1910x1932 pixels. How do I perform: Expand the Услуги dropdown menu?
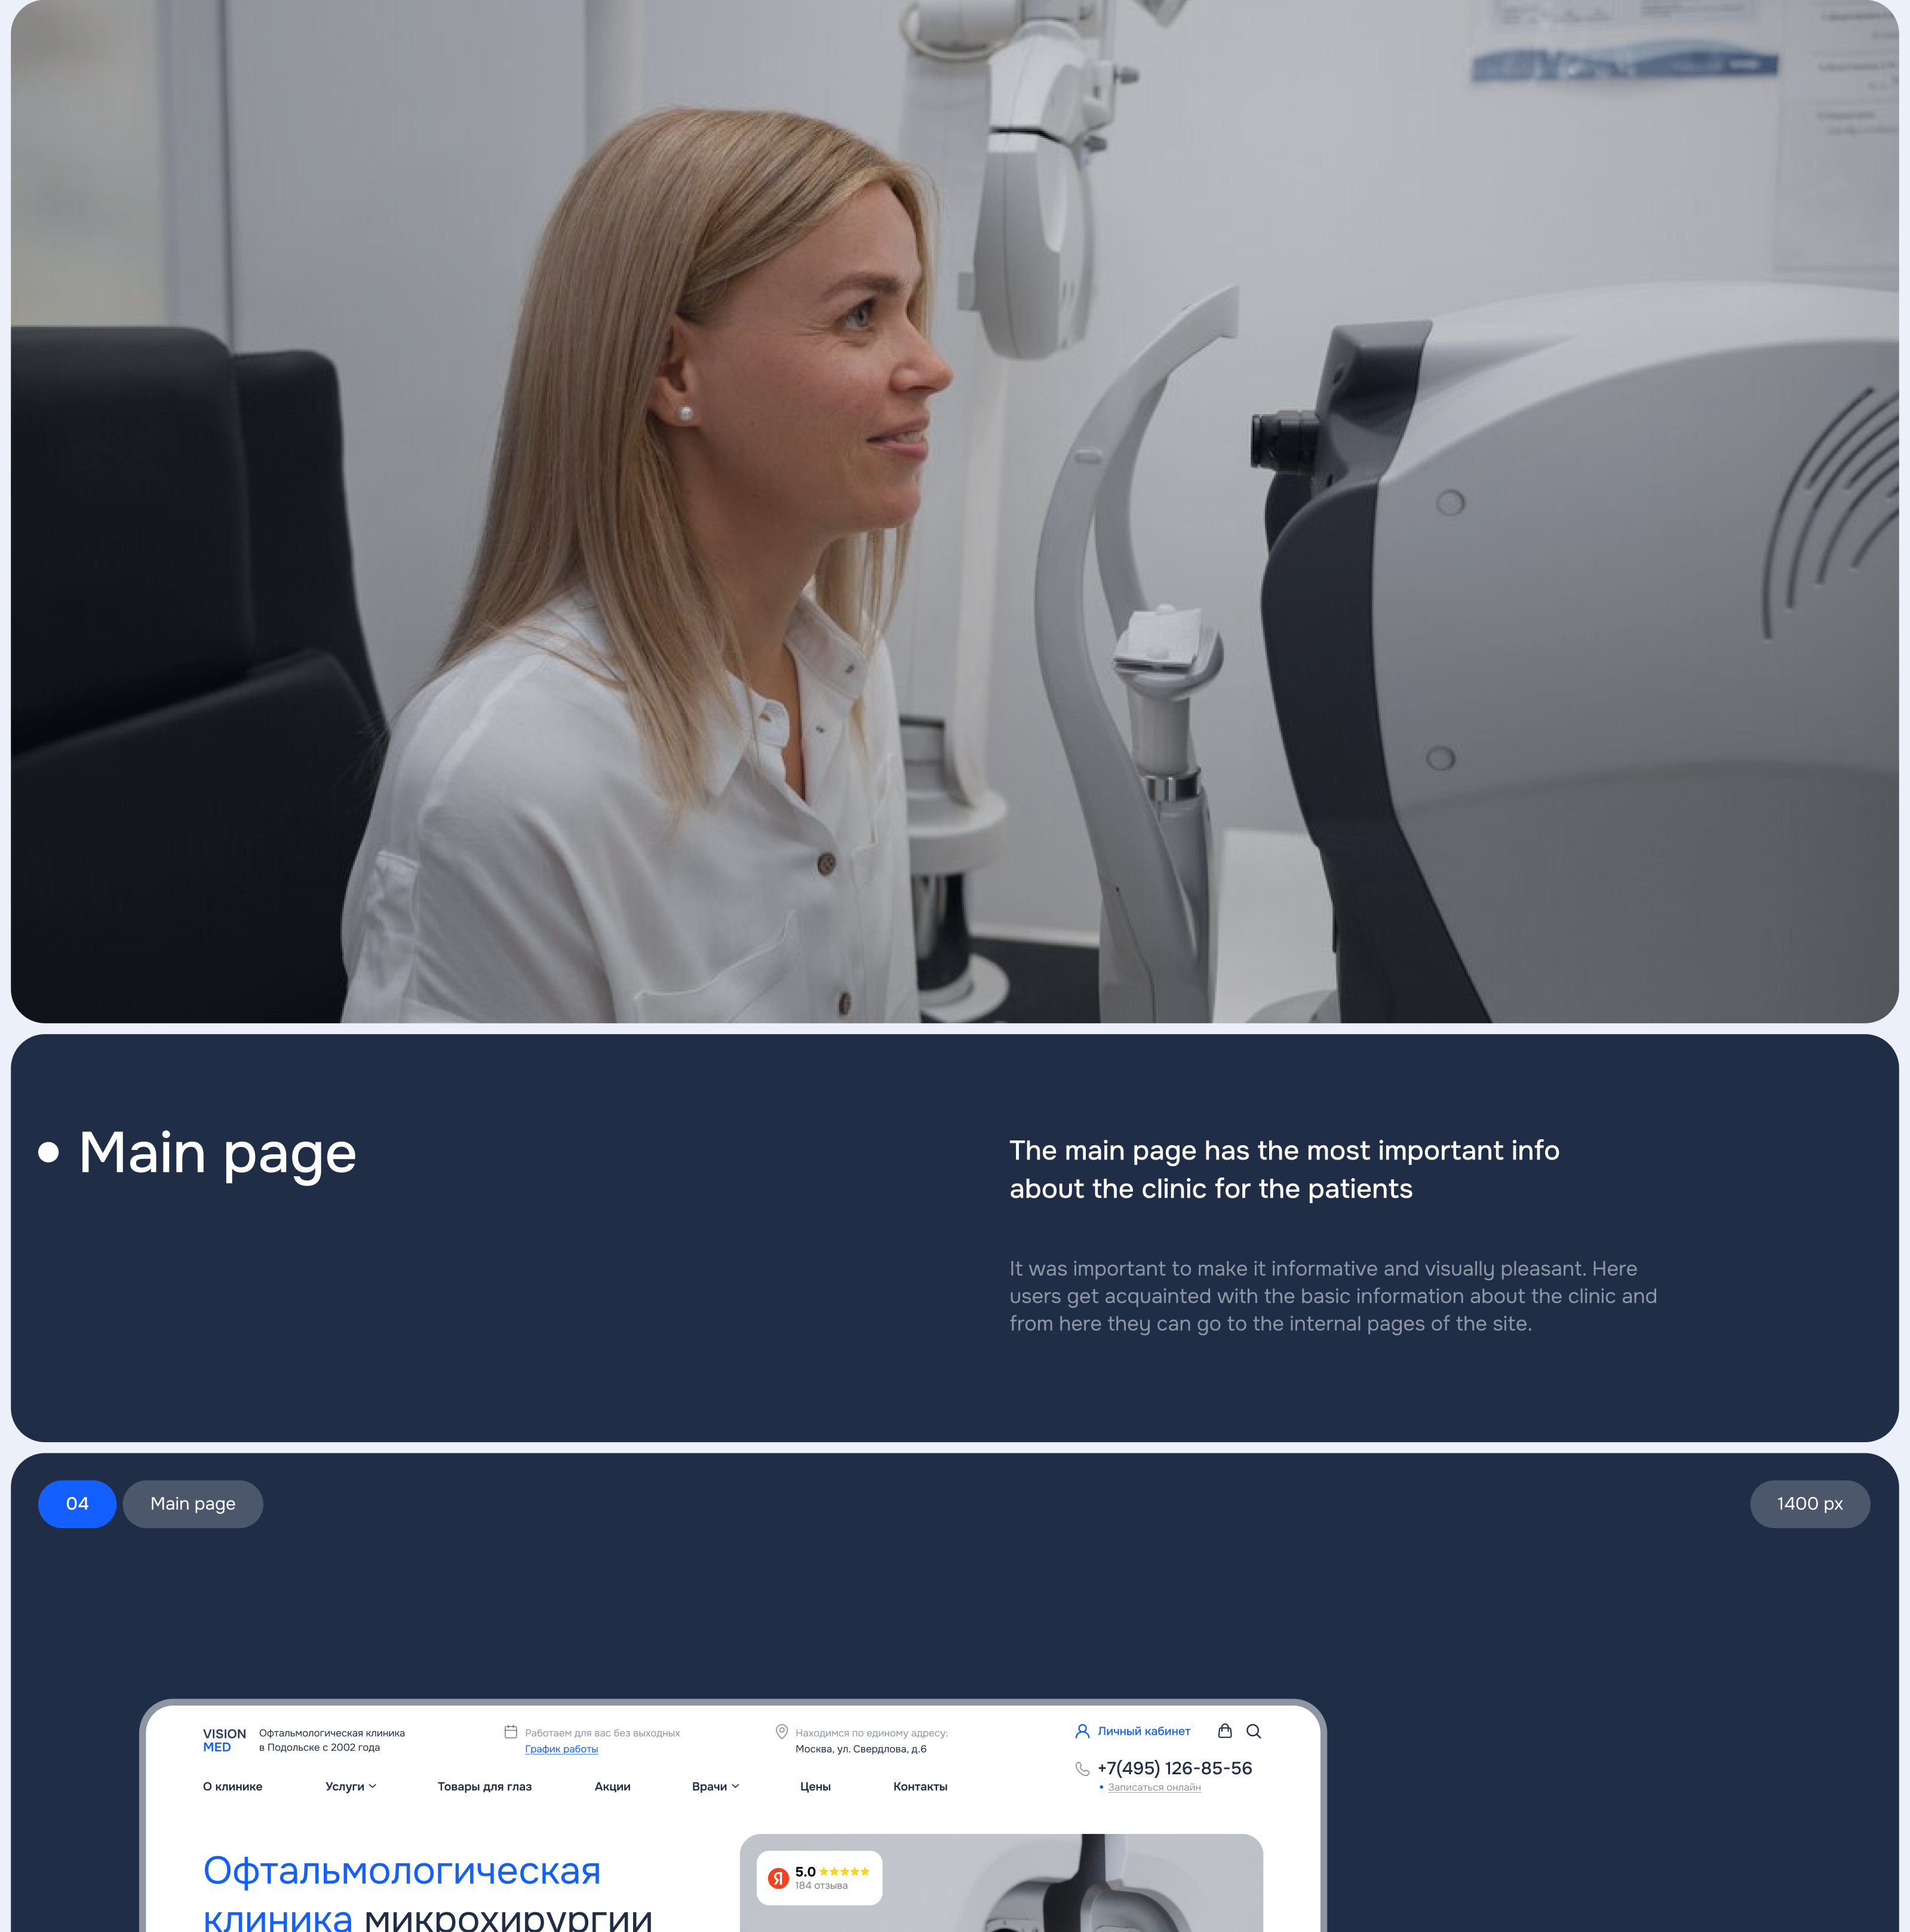coord(350,1786)
